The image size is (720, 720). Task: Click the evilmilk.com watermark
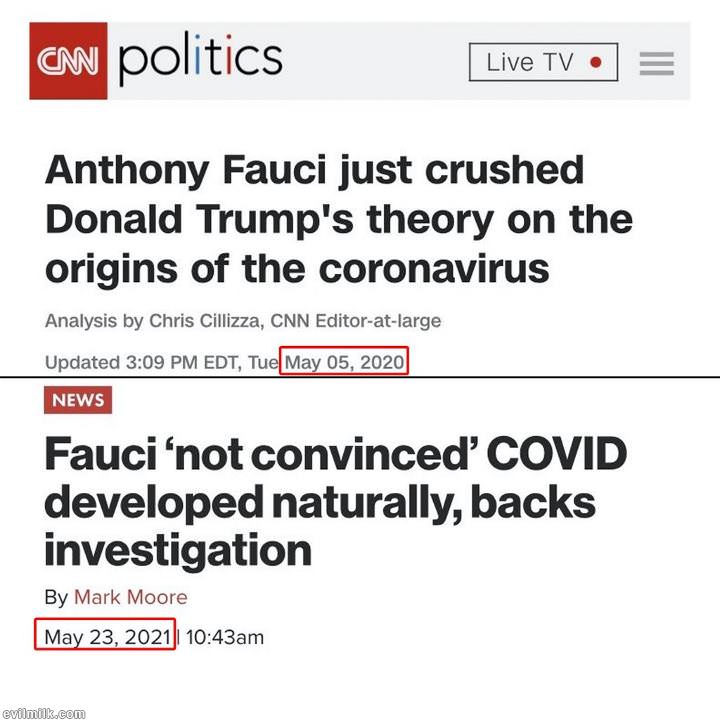coord(45,713)
